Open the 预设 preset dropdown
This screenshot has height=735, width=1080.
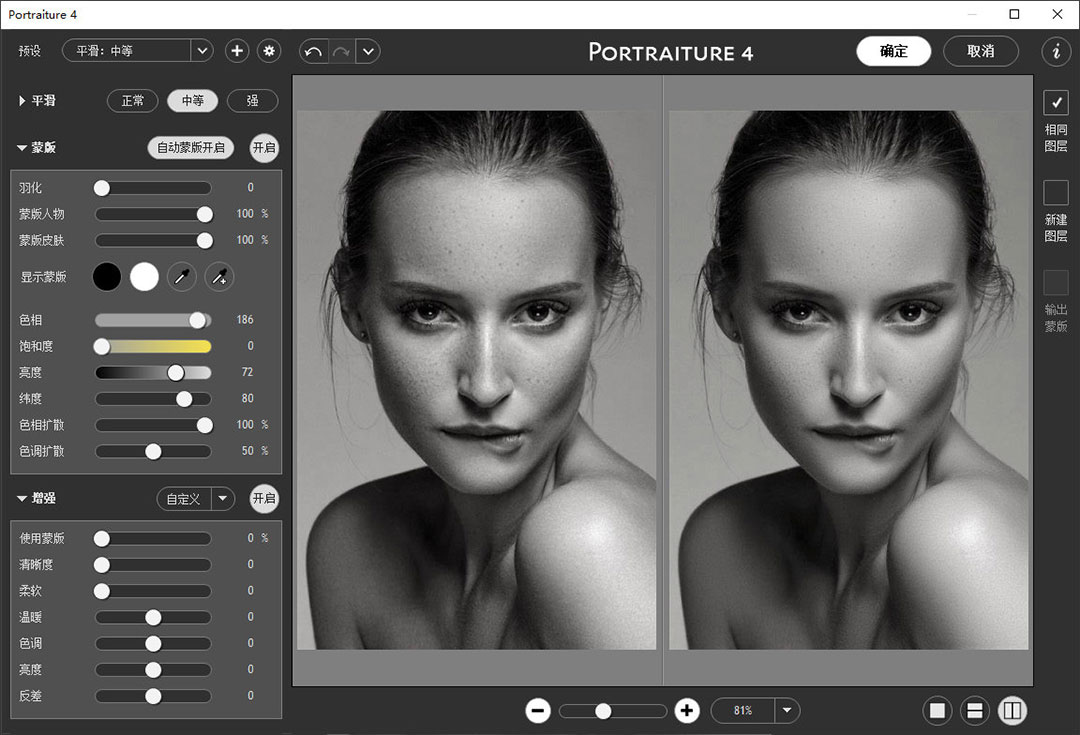(x=202, y=51)
